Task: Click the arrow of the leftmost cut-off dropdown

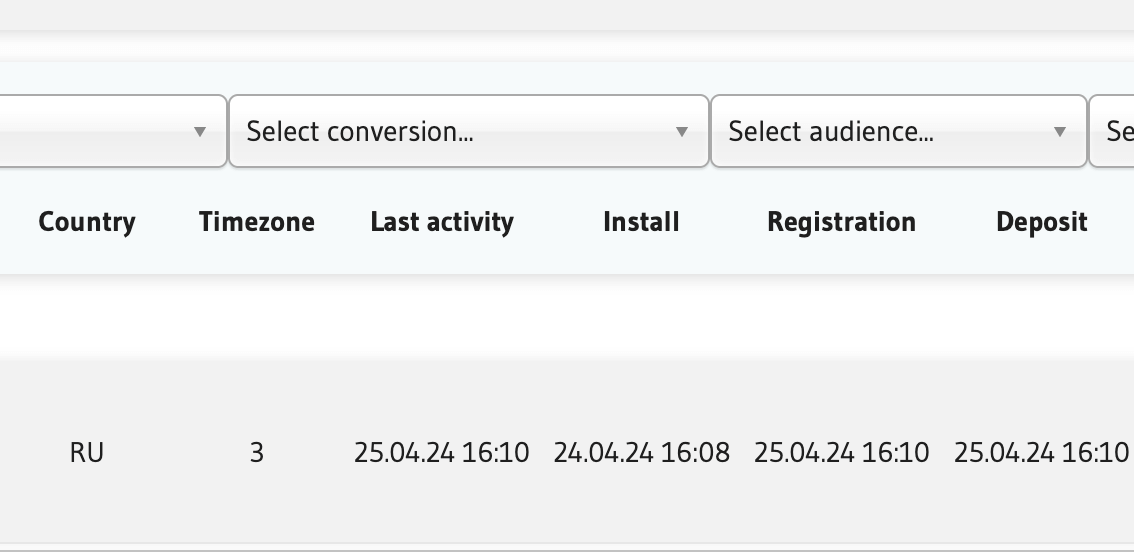Action: click(200, 132)
